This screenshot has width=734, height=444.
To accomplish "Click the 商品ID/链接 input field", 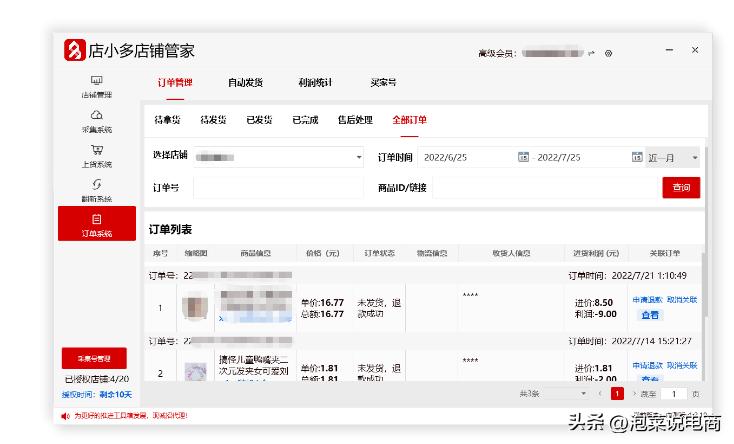I will click(545, 187).
